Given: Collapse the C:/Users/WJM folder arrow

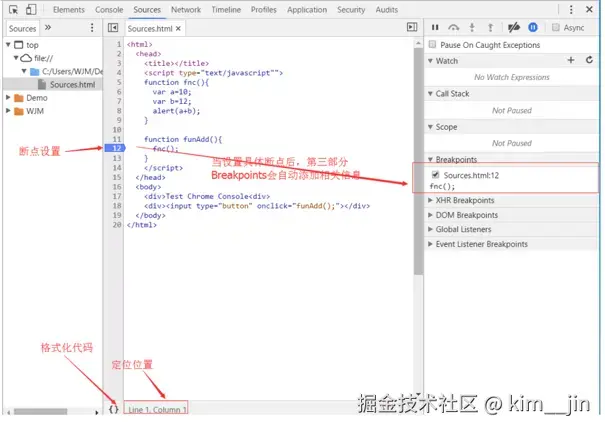Looking at the screenshot, I should click(x=24, y=71).
